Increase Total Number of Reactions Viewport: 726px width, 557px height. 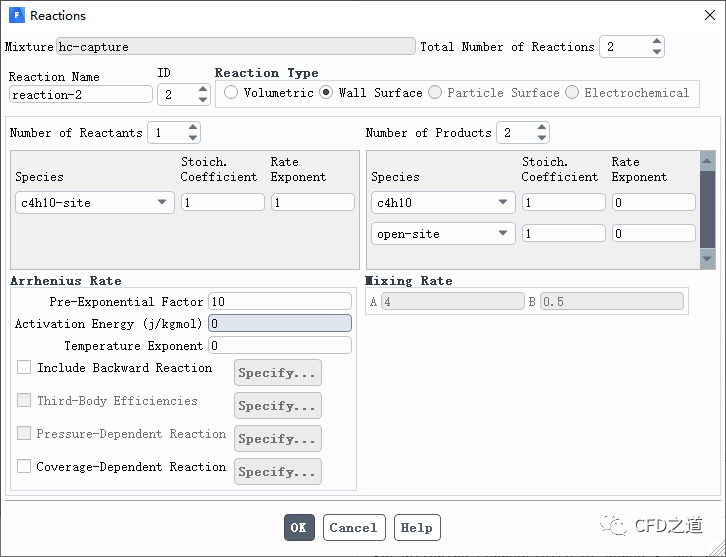656,42
